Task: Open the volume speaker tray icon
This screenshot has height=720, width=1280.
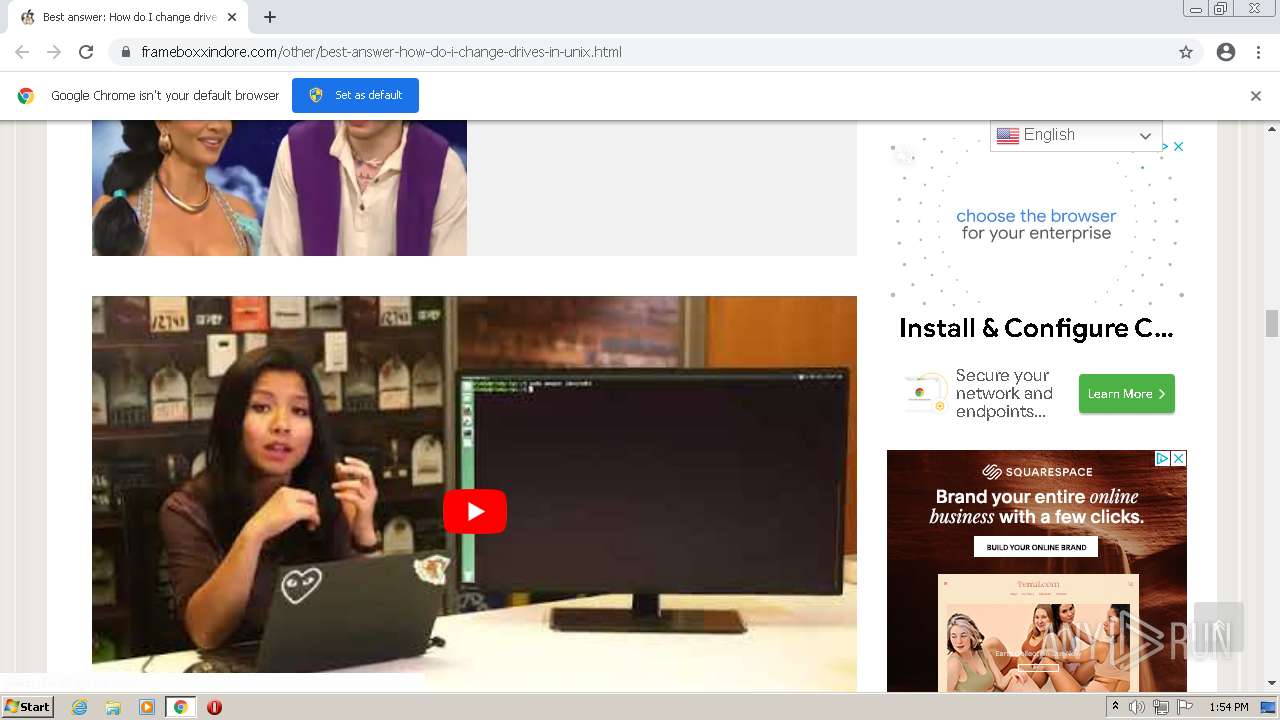Action: [1137, 707]
